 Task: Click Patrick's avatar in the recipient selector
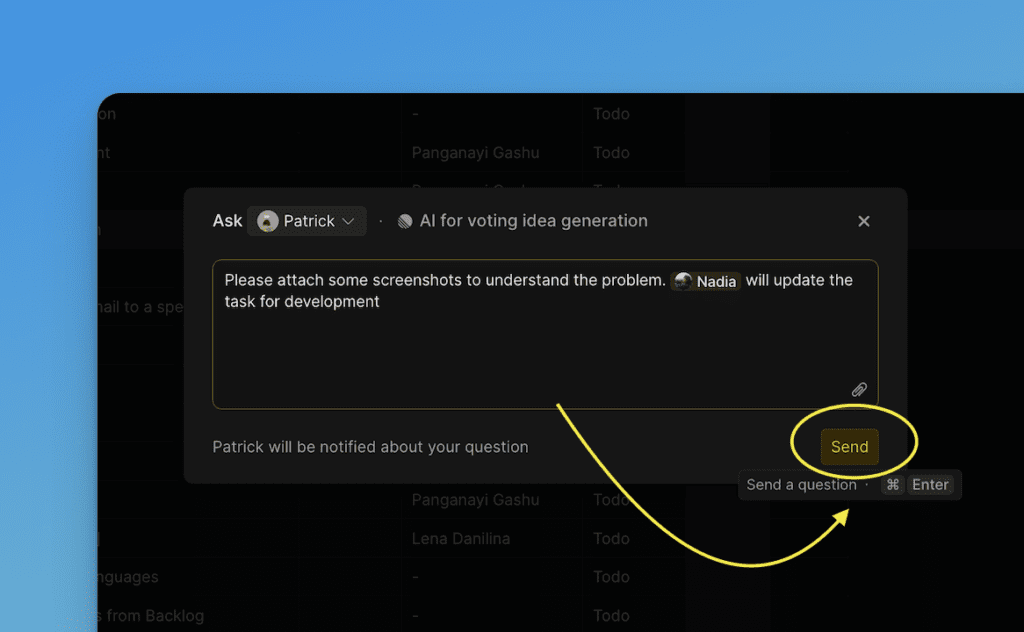268,221
